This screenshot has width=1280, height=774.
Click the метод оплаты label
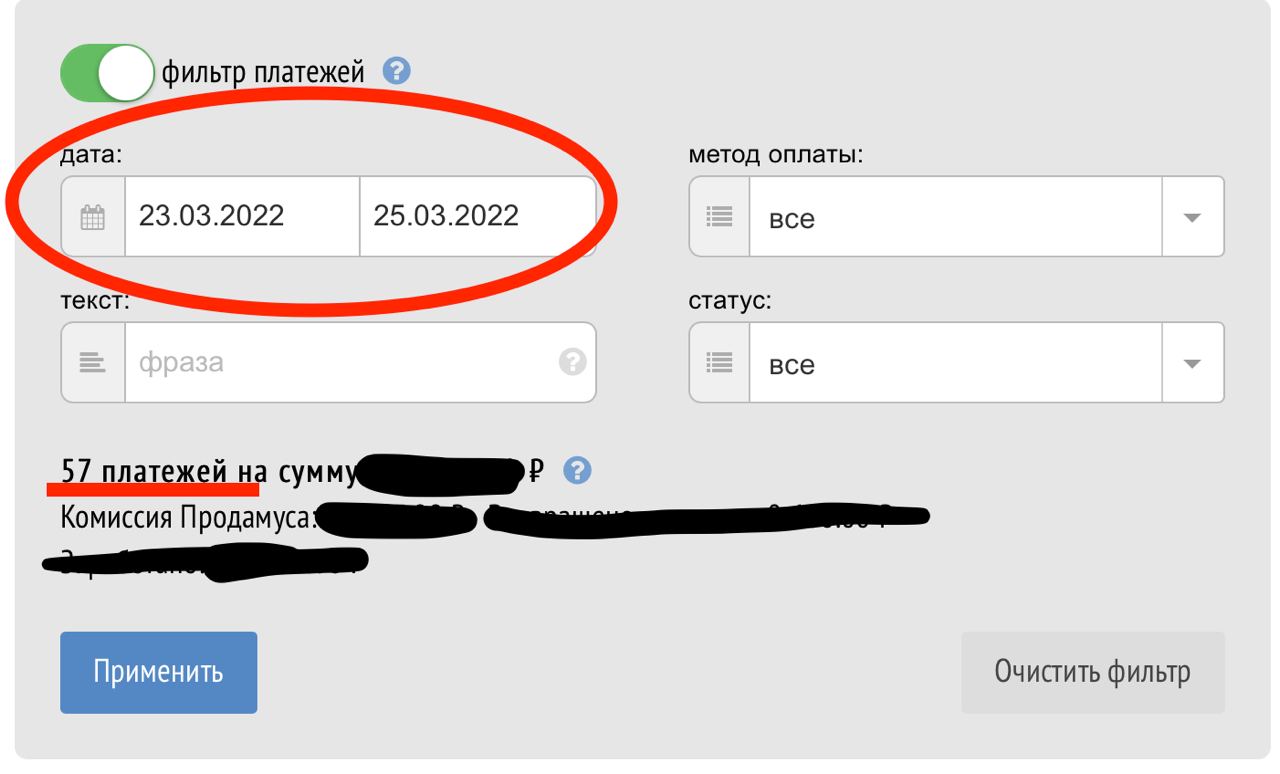pos(776,155)
